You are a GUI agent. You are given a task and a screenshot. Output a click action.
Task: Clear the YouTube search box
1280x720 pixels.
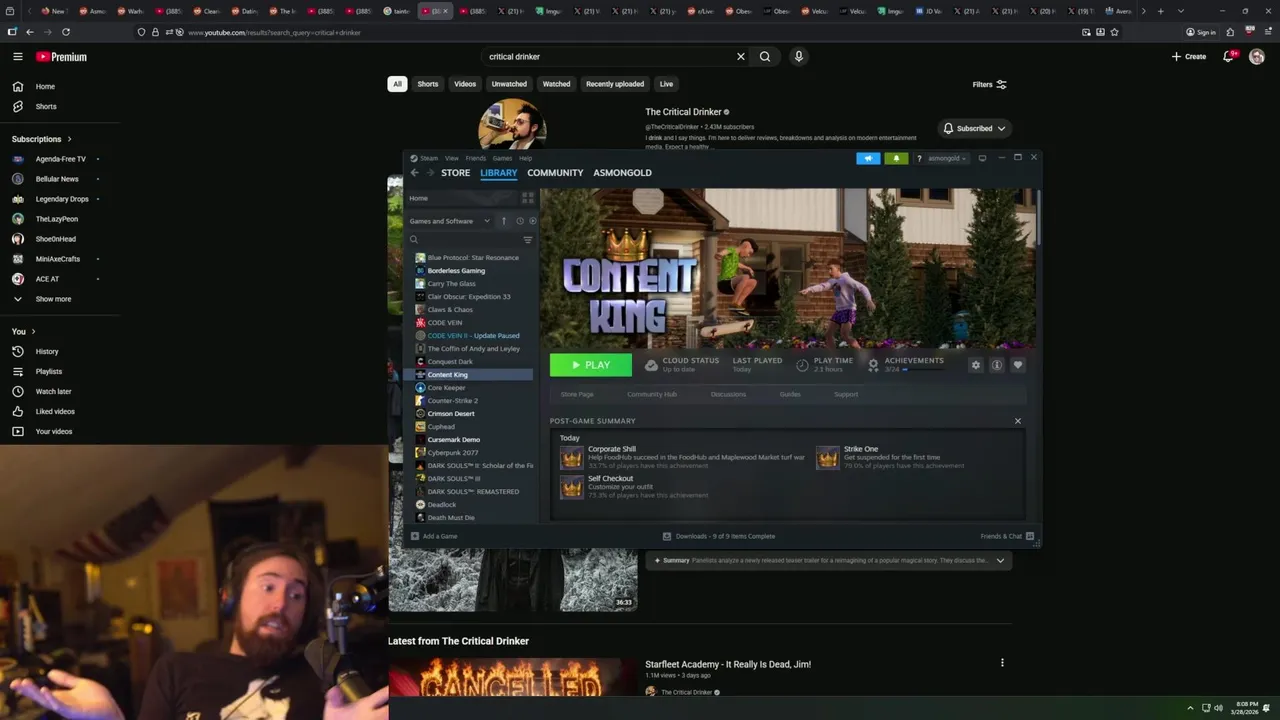coord(741,57)
